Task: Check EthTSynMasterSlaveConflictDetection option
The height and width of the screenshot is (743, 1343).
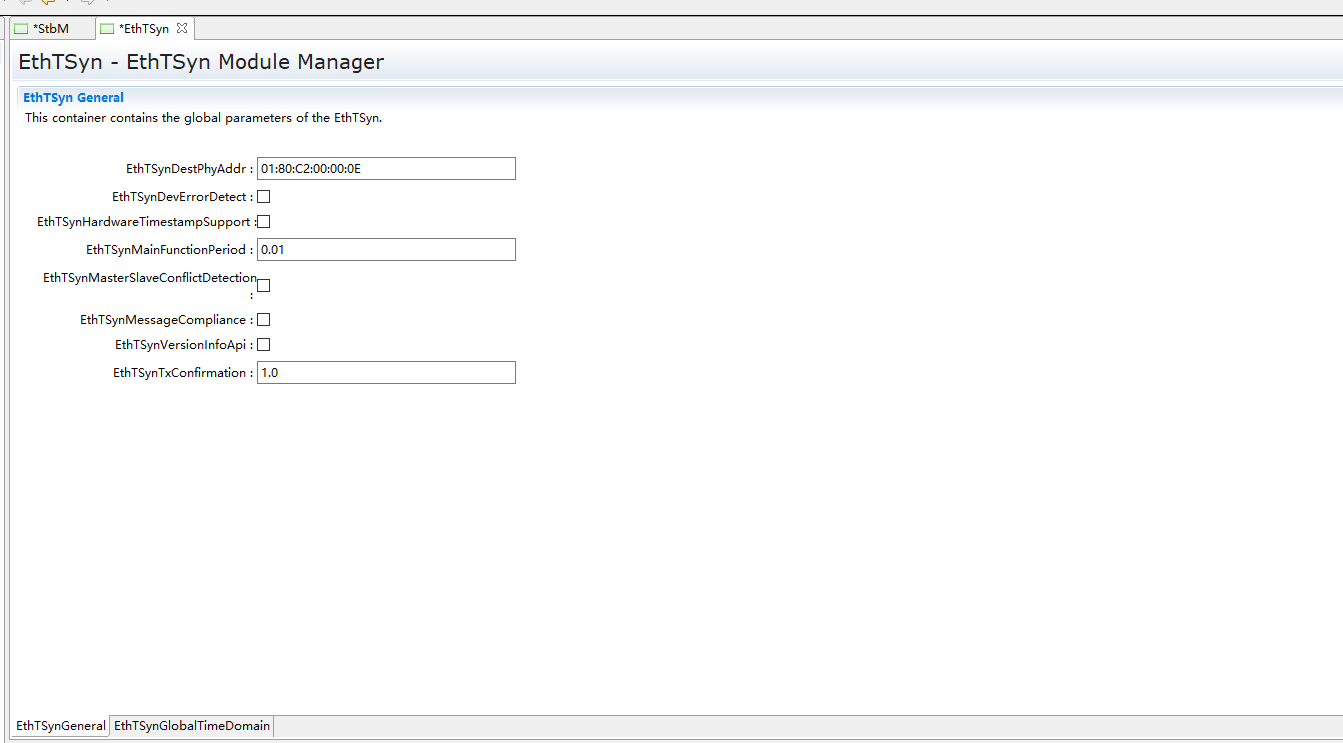Action: pyautogui.click(x=264, y=285)
